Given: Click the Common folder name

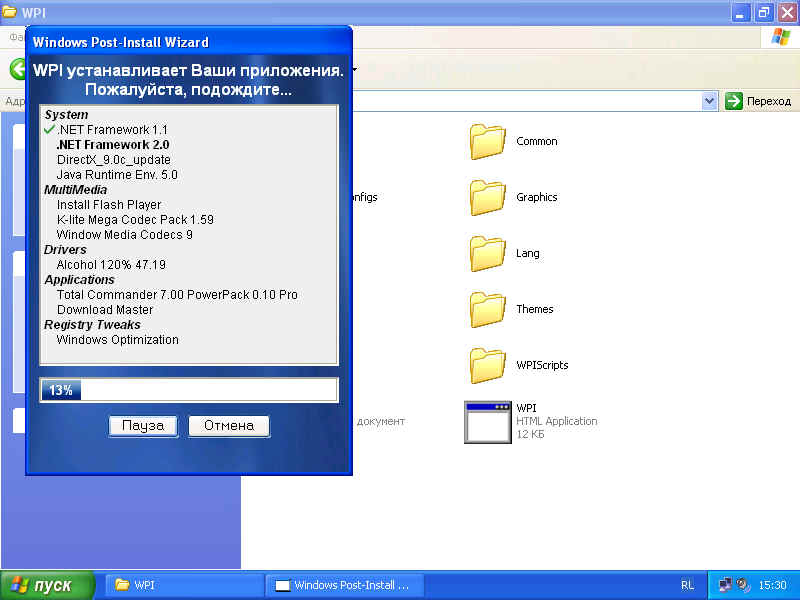Looking at the screenshot, I should tap(537, 141).
